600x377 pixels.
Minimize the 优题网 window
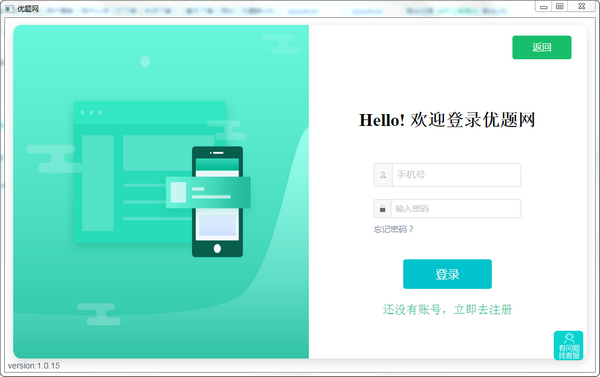point(543,7)
